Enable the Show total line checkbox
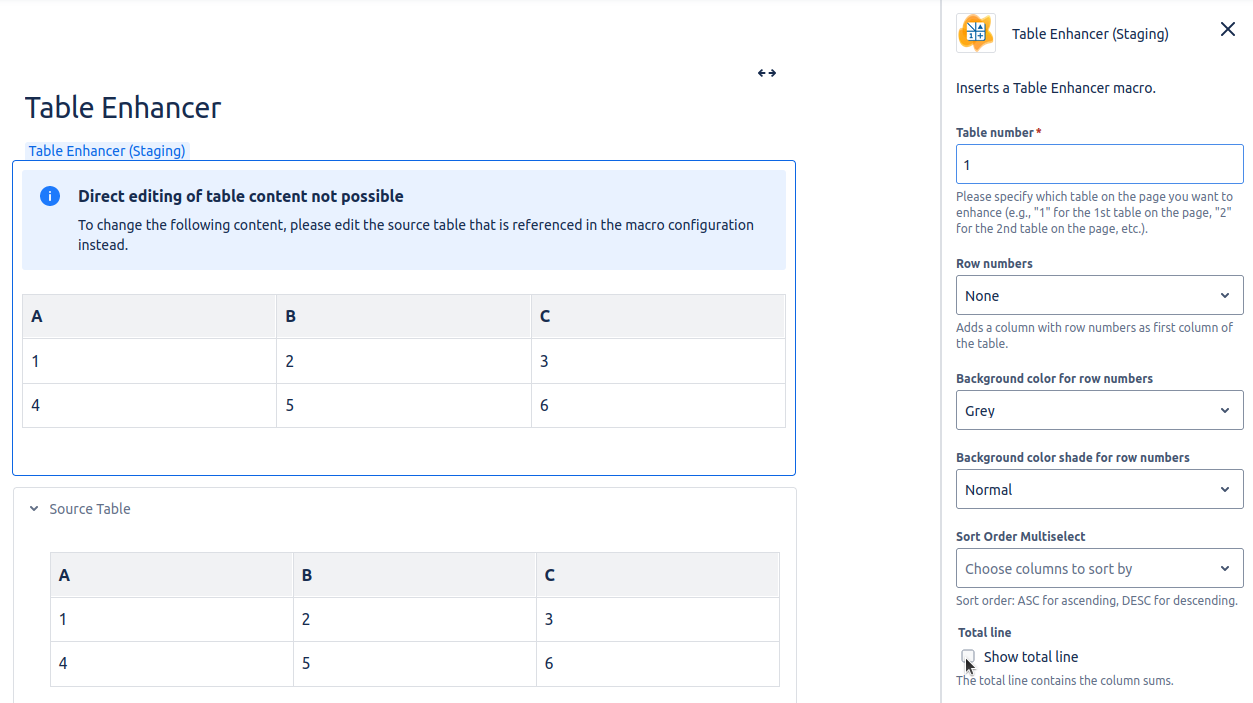Screen dimensions: 1253x703 [x=968, y=657]
